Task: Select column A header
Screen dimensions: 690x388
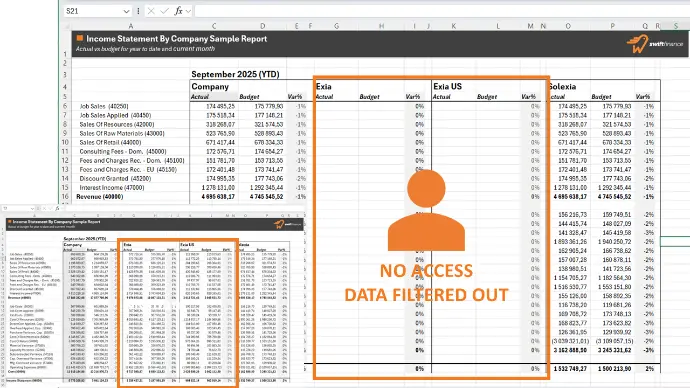Action: click(x=130, y=26)
